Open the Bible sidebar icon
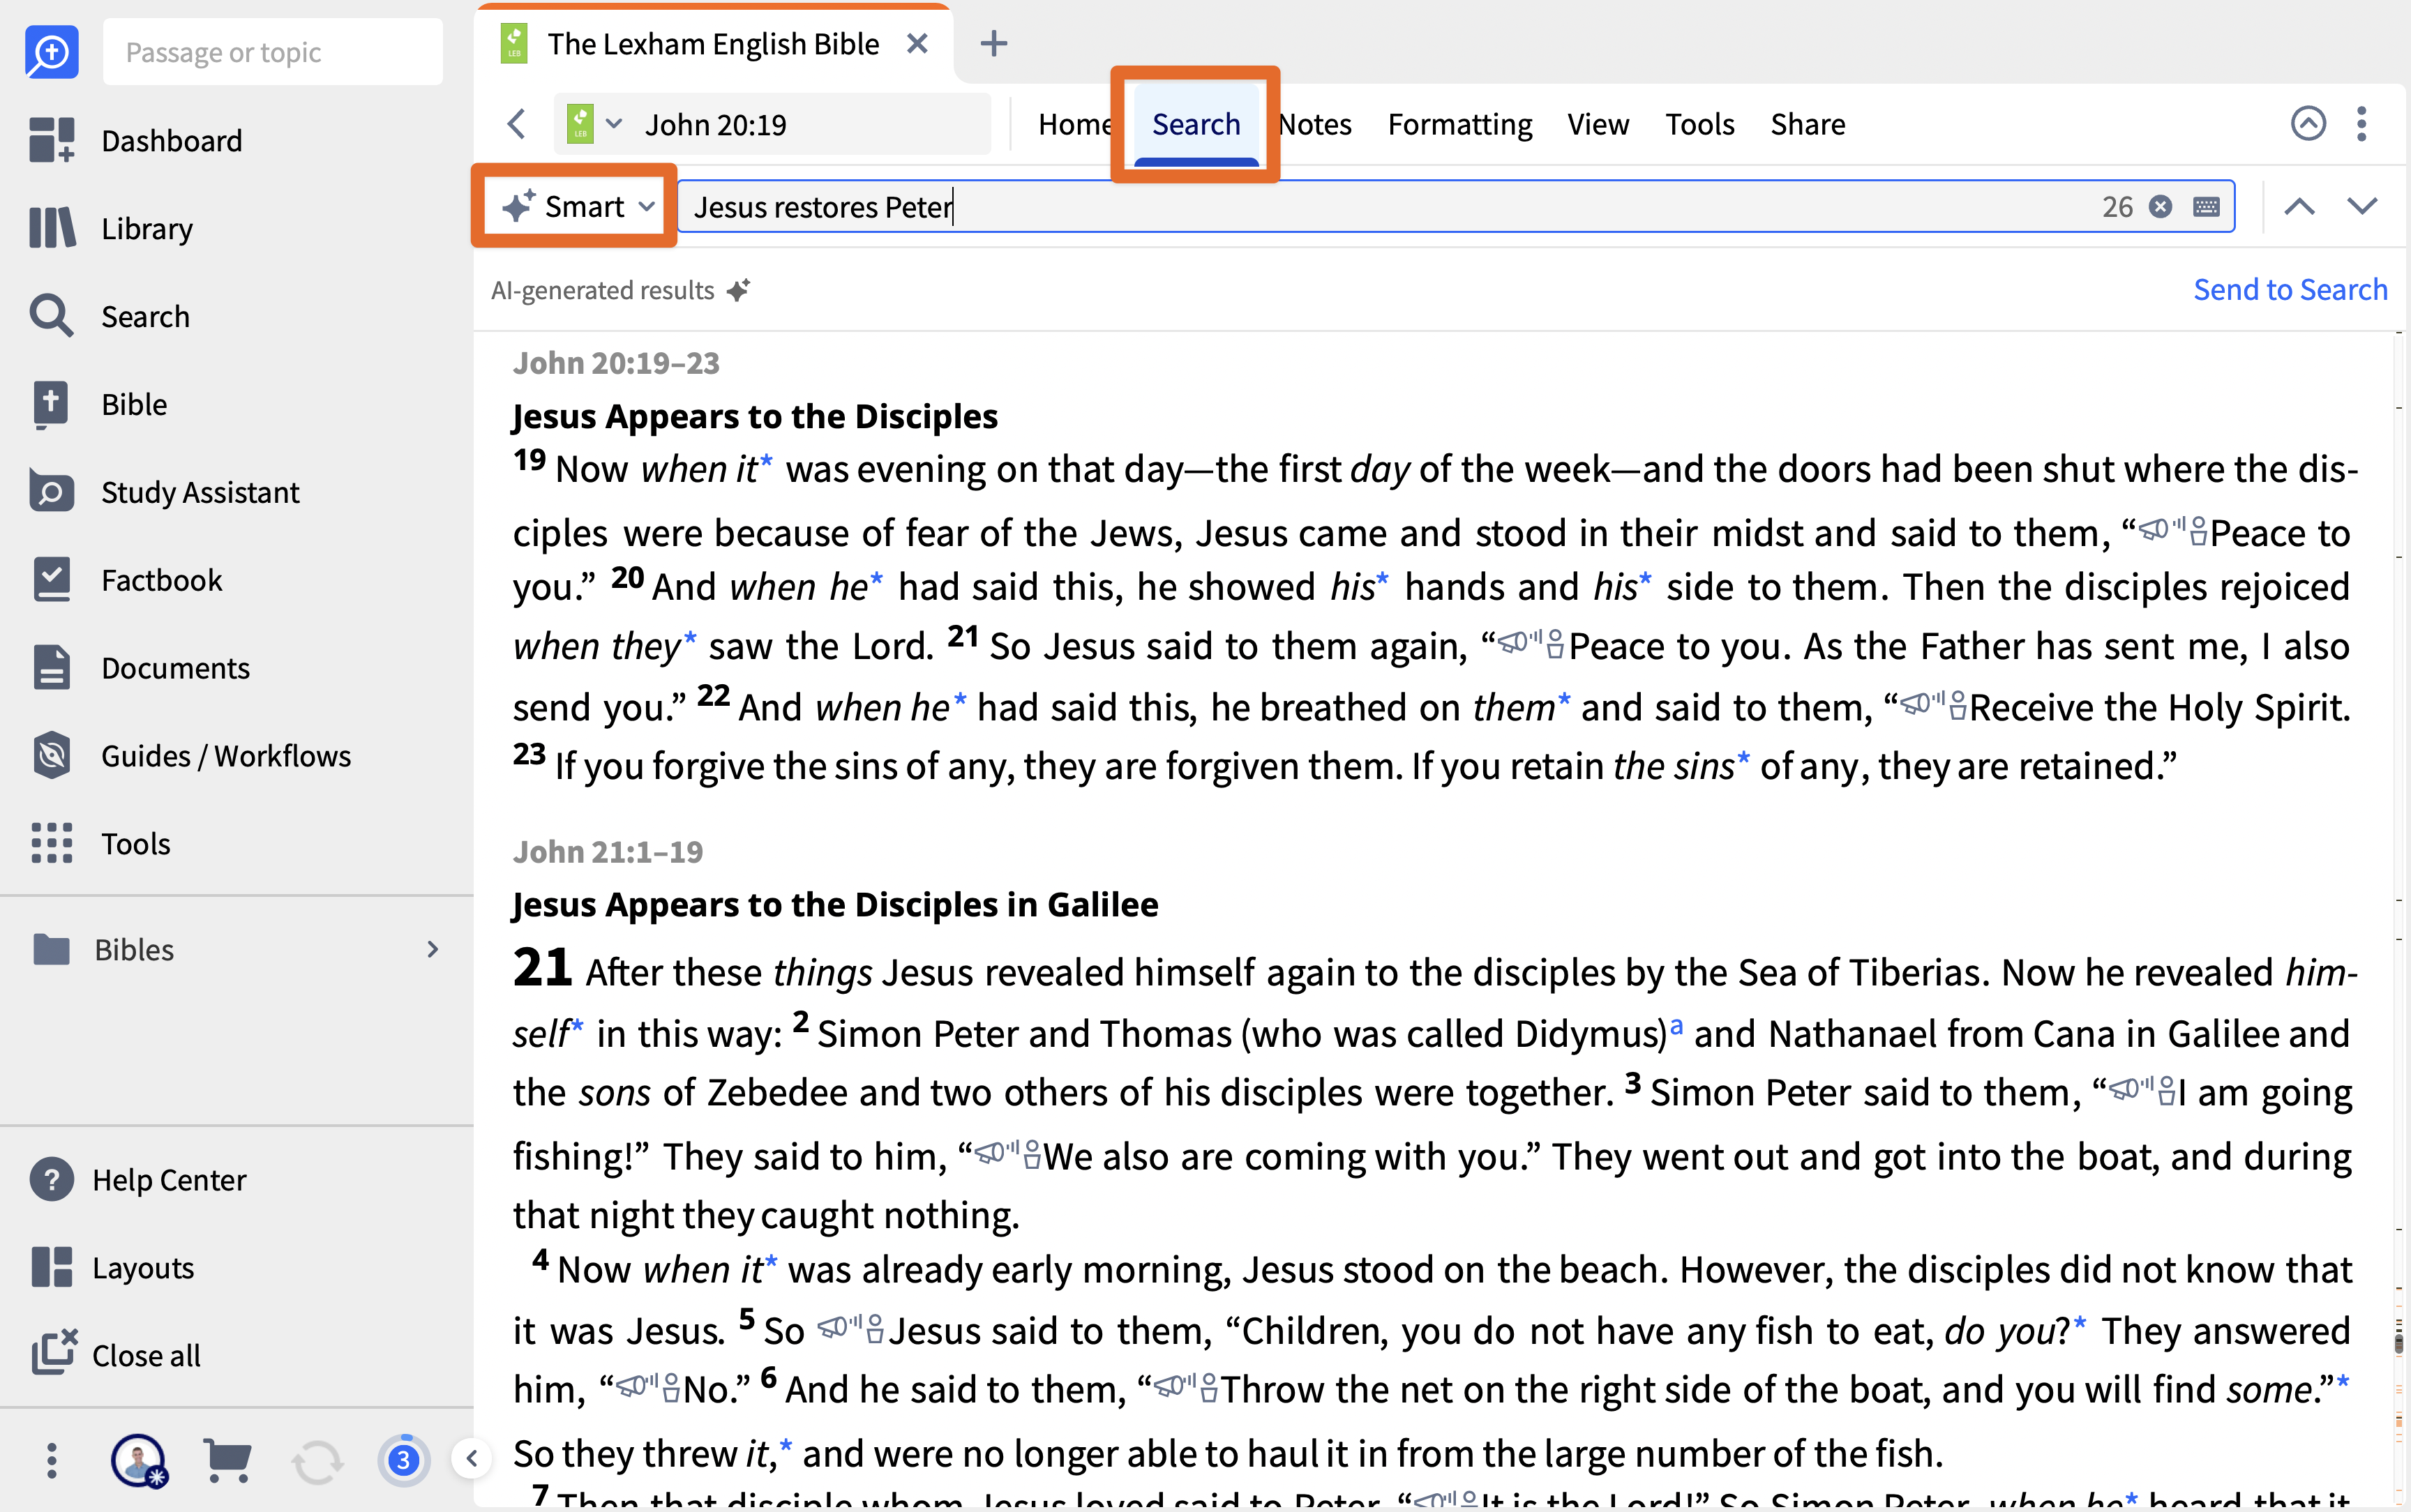The image size is (2411, 1512). click(51, 404)
